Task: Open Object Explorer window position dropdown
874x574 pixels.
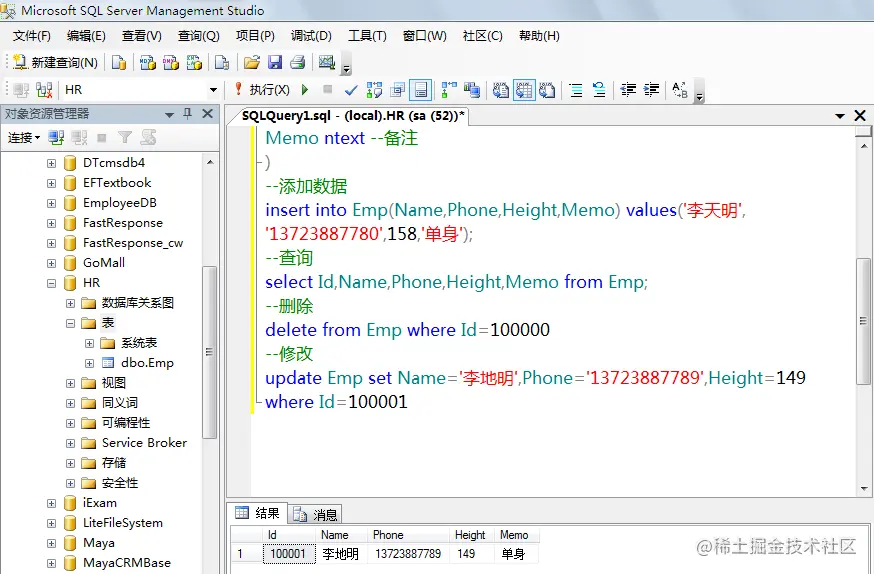Action: (x=169, y=115)
